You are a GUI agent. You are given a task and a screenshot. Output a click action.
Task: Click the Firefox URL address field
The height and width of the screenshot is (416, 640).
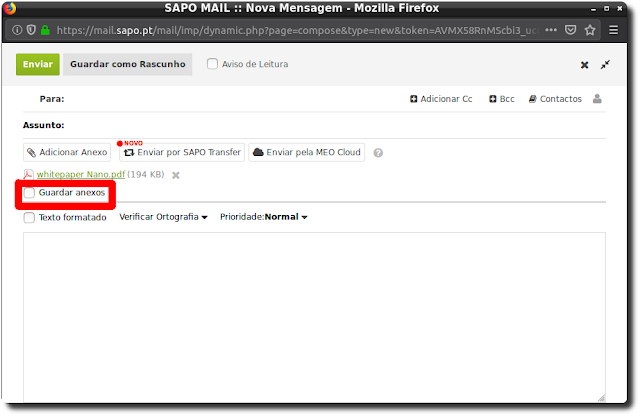pos(297,30)
